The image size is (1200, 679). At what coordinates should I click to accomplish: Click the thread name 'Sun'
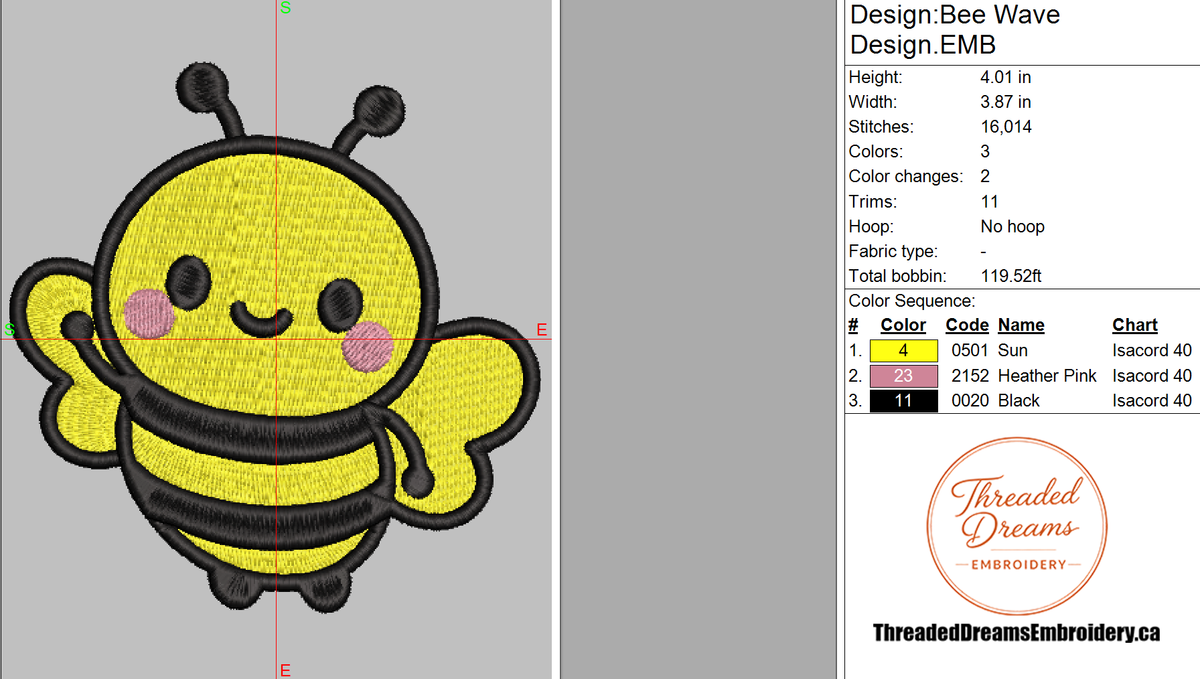click(x=1013, y=351)
